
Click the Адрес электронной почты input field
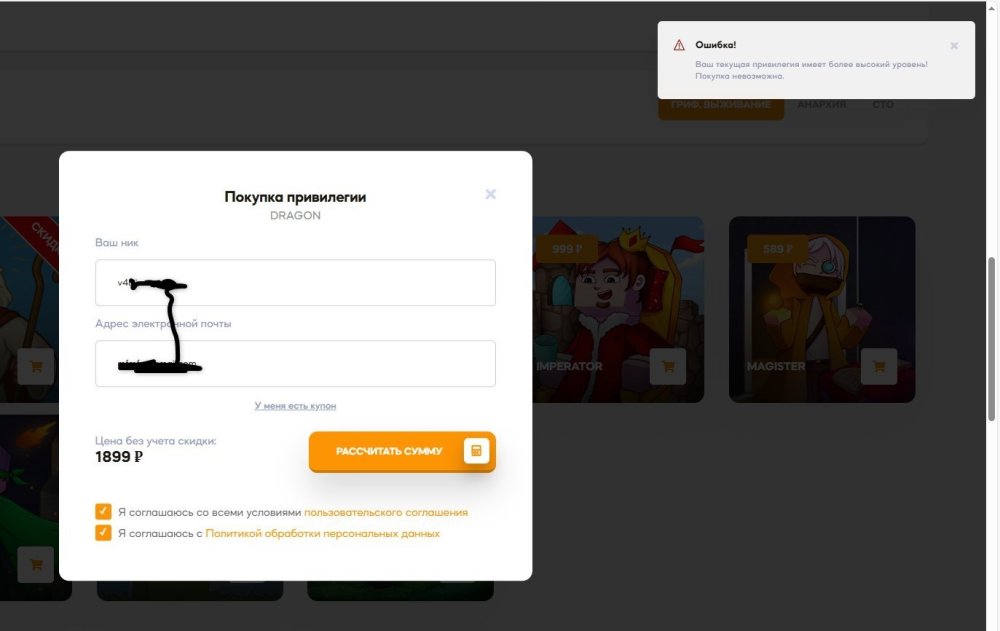(295, 364)
